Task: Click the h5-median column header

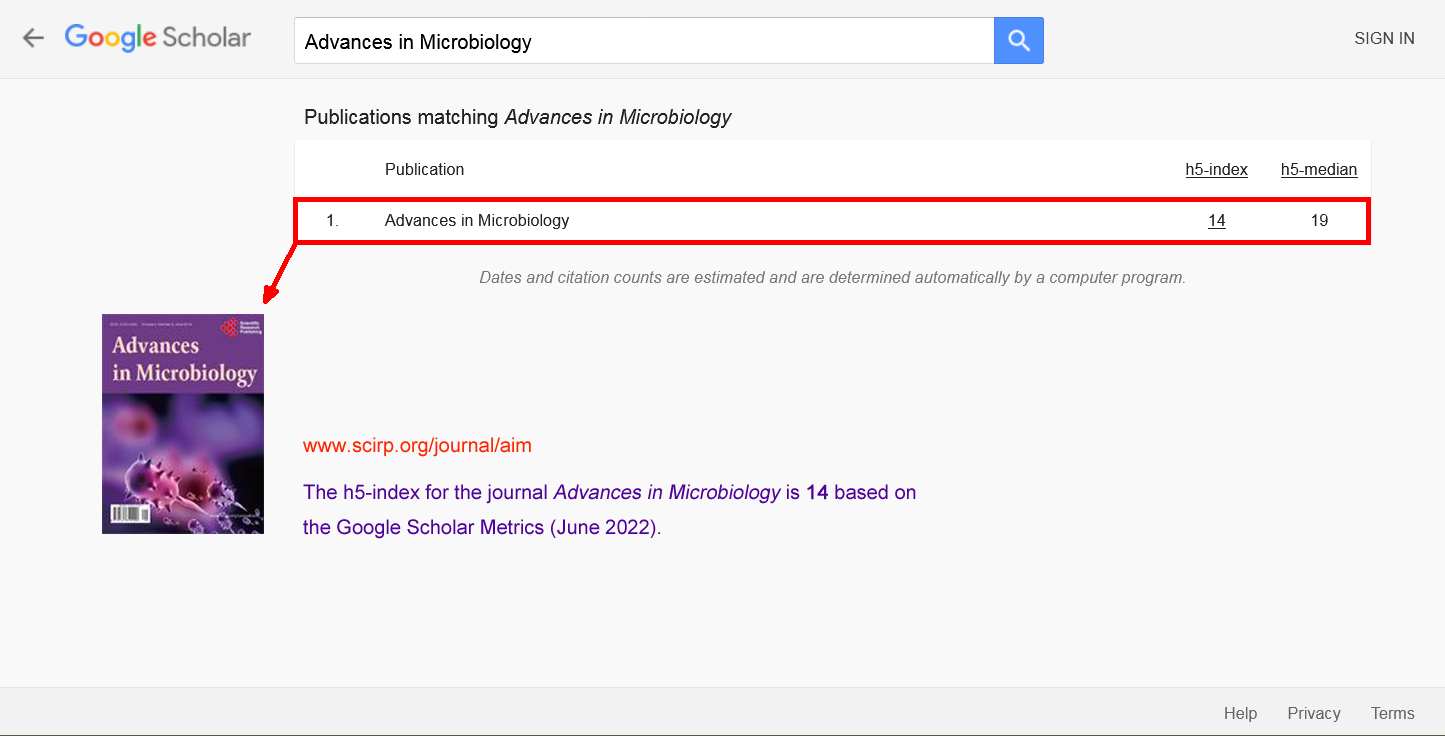Action: point(1319,170)
